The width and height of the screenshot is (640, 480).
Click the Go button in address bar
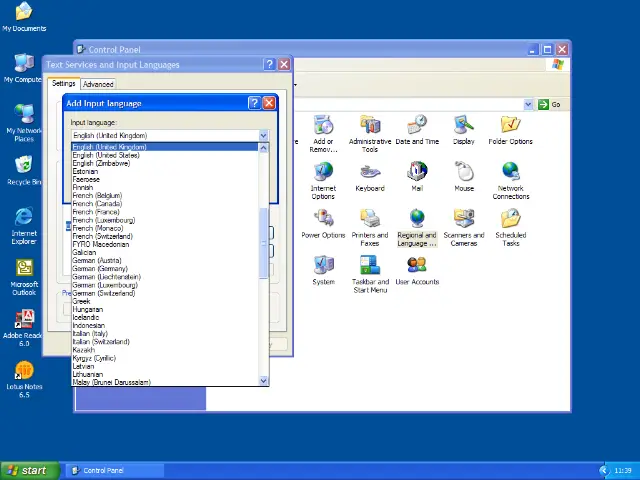coord(550,104)
